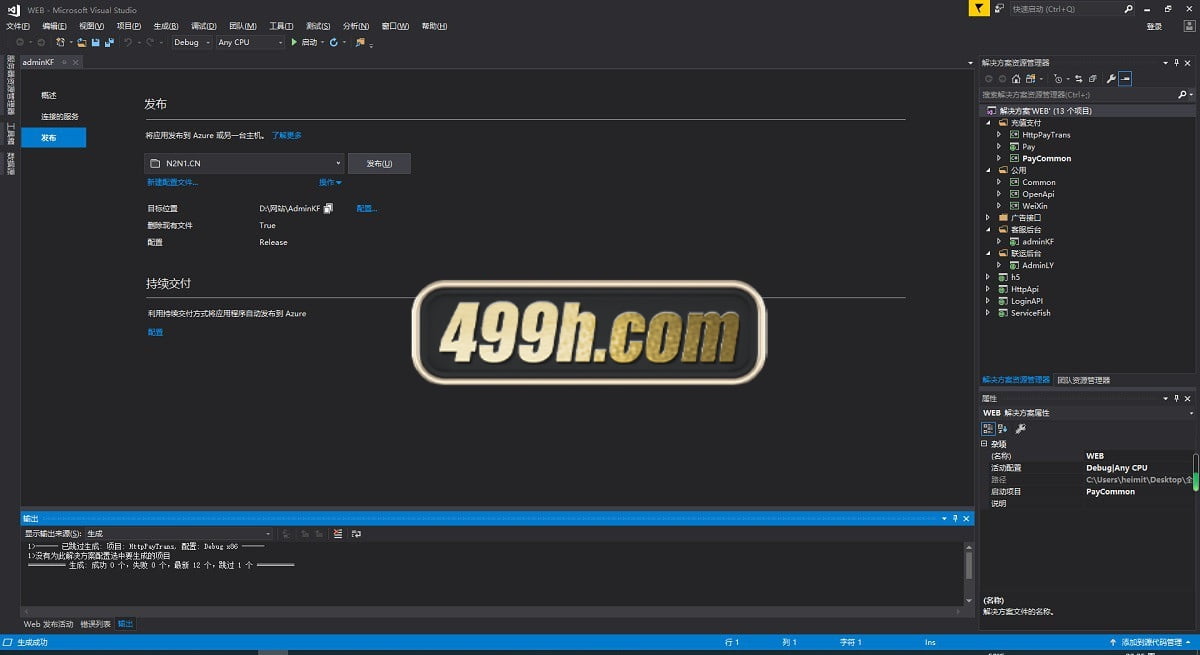This screenshot has height=655, width=1200.
Task: Click the 新建配置文件... link
Action: (172, 182)
